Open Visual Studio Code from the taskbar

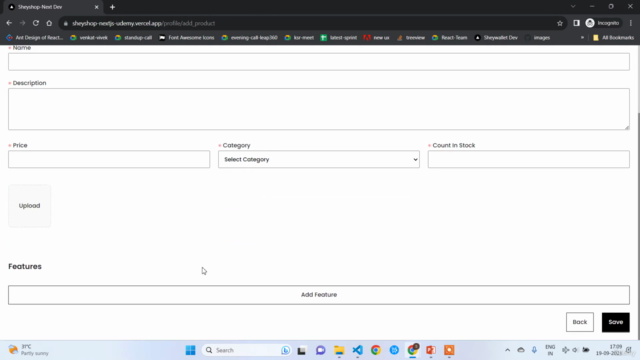tap(357, 350)
